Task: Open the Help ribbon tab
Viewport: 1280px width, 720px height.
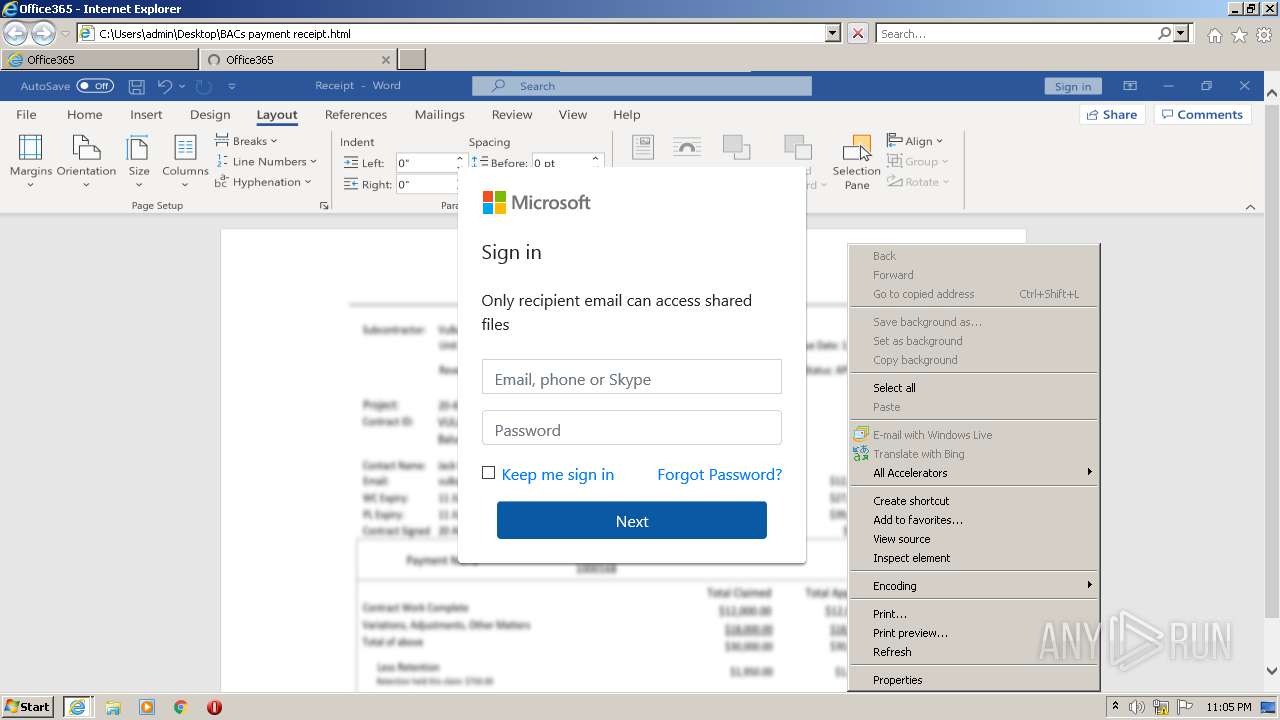Action: [x=627, y=114]
